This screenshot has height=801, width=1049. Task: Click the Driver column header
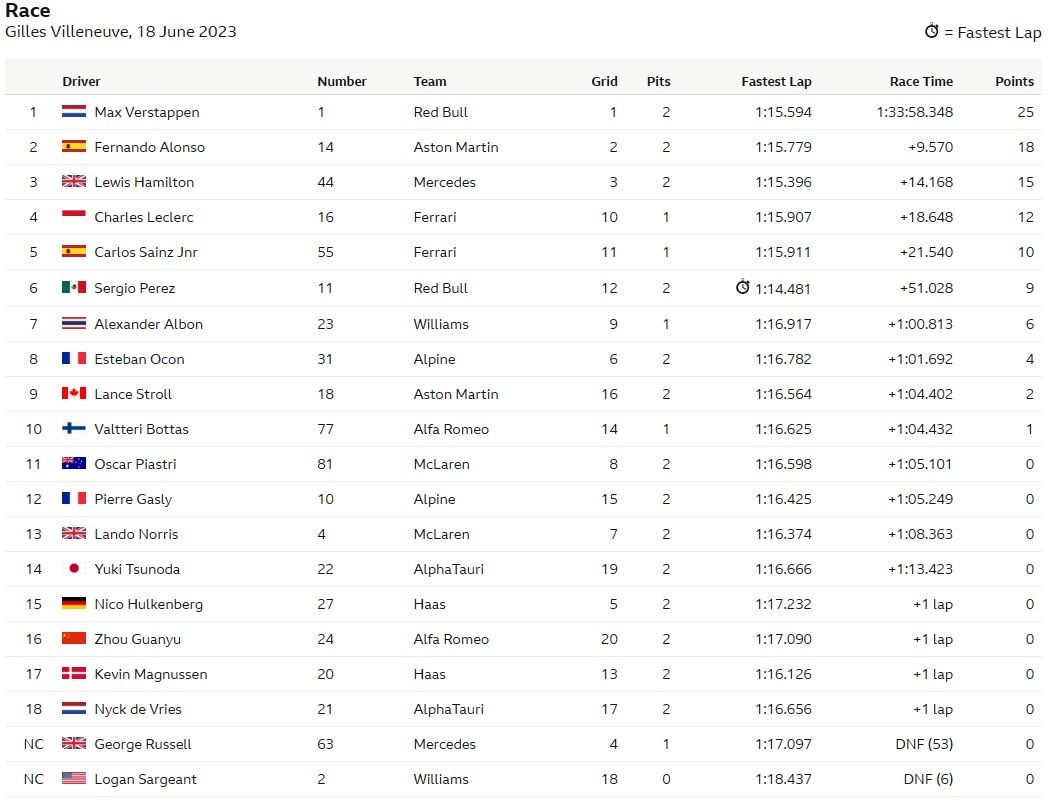click(x=81, y=82)
